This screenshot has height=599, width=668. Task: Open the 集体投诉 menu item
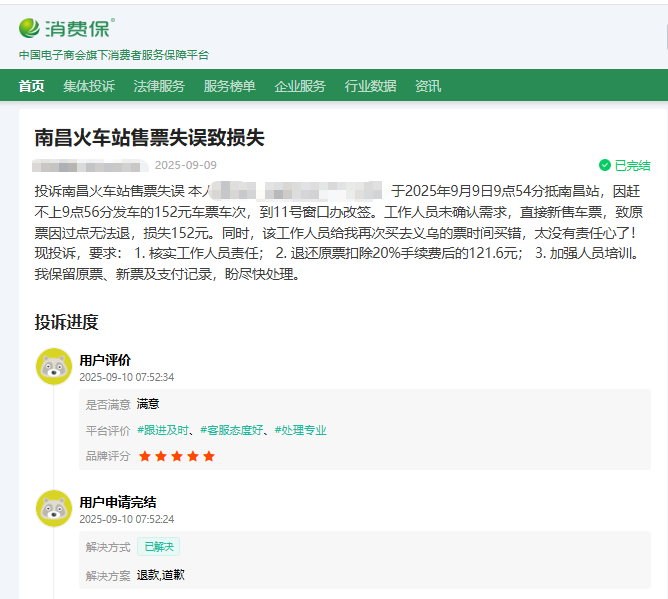tap(89, 86)
